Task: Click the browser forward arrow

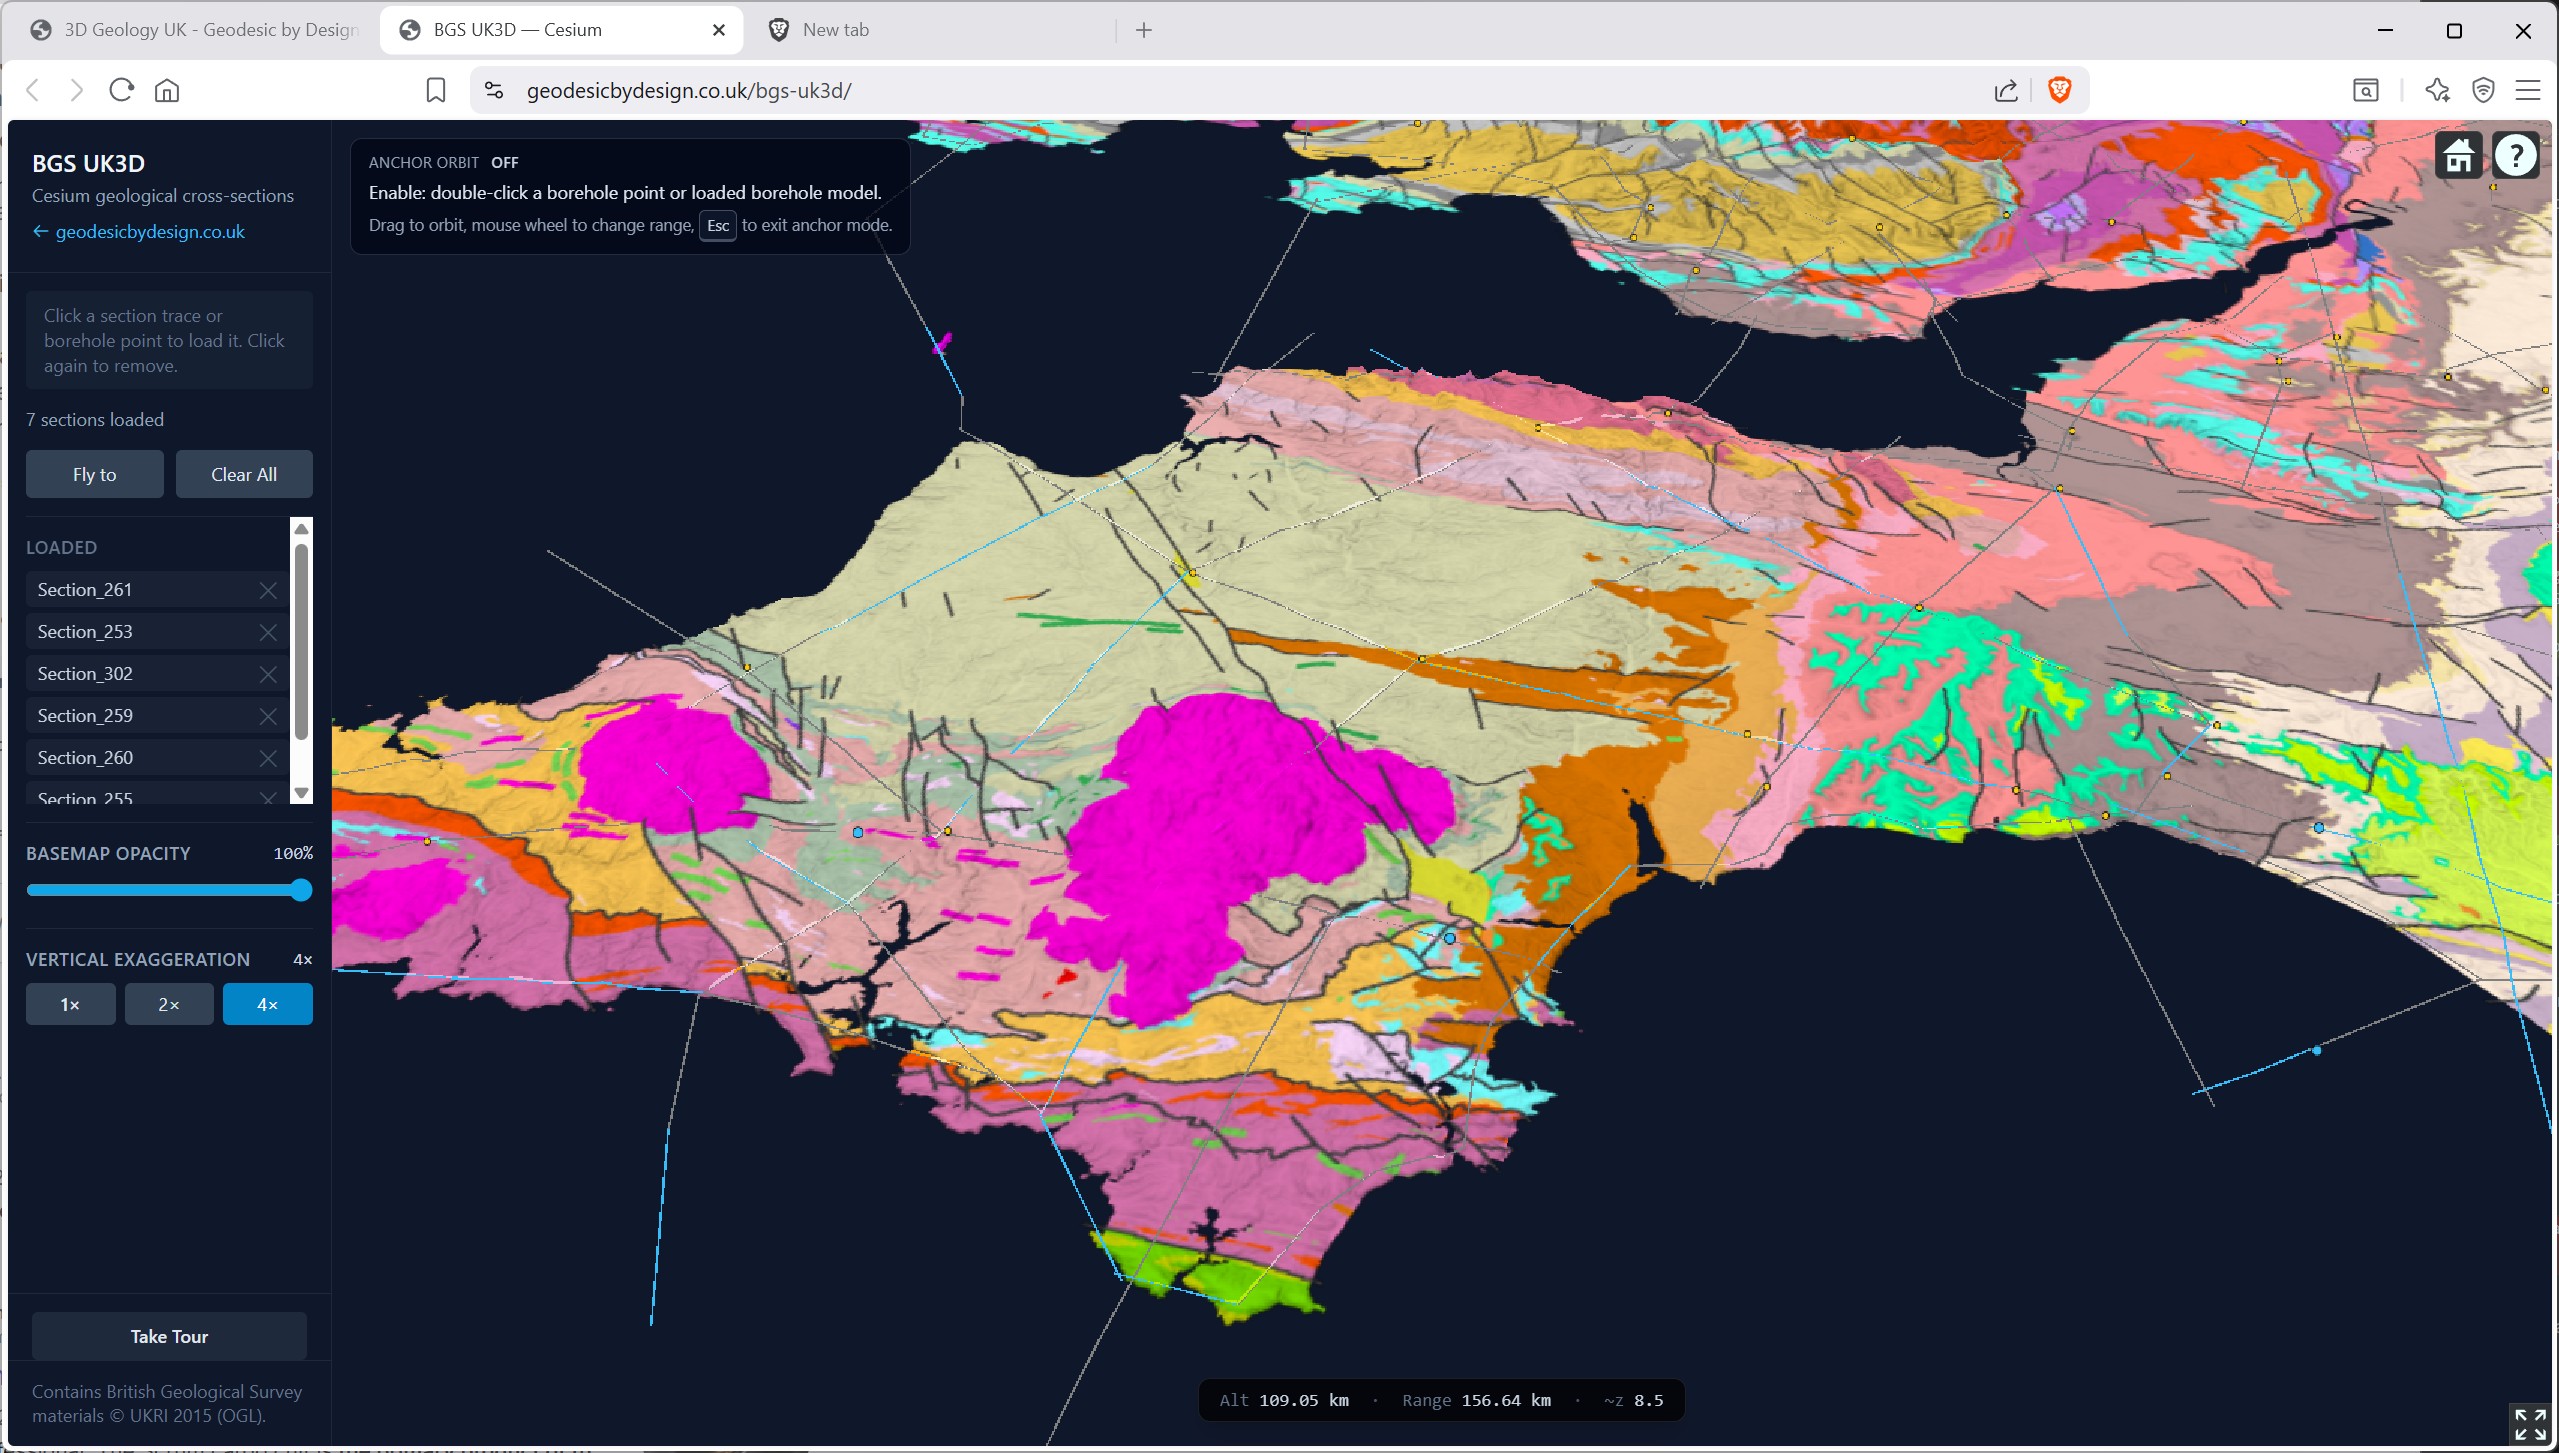Action: coord(77,90)
